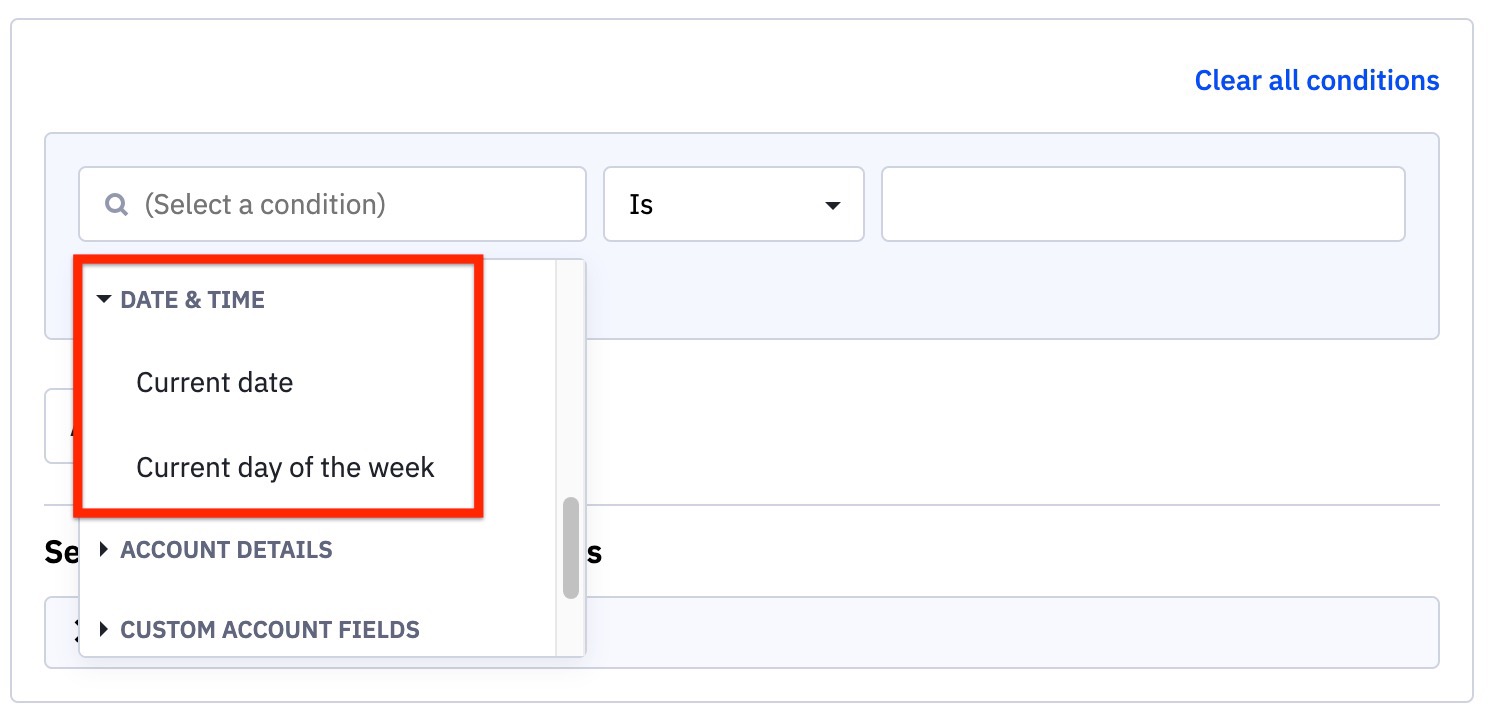Image resolution: width=1490 pixels, height=724 pixels.
Task: Click scrollbar track above the thumb
Action: pyautogui.click(x=571, y=380)
